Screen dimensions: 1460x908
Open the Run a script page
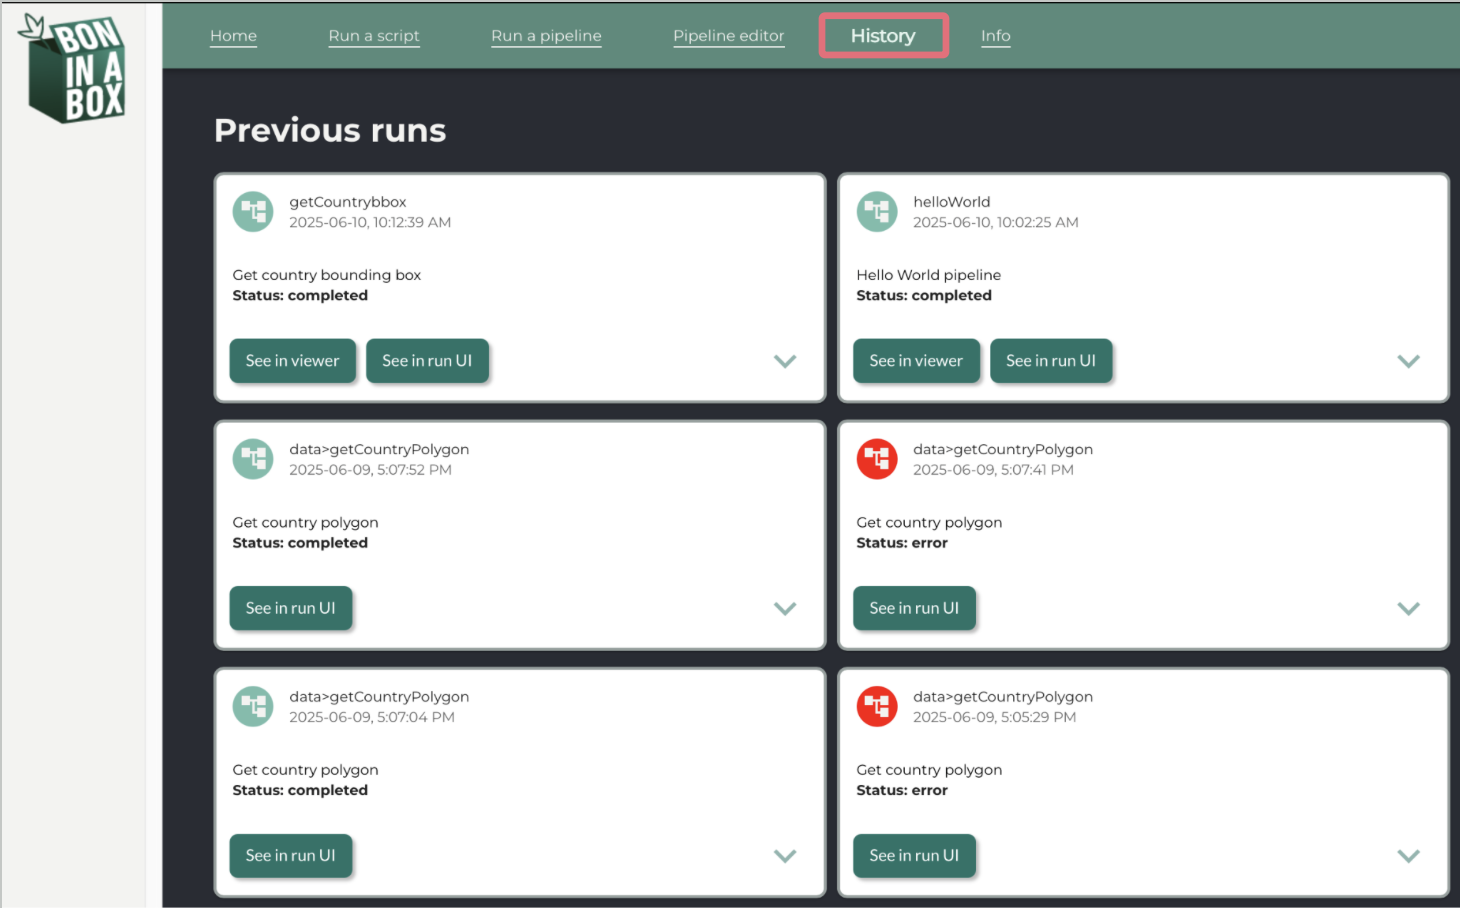point(374,36)
